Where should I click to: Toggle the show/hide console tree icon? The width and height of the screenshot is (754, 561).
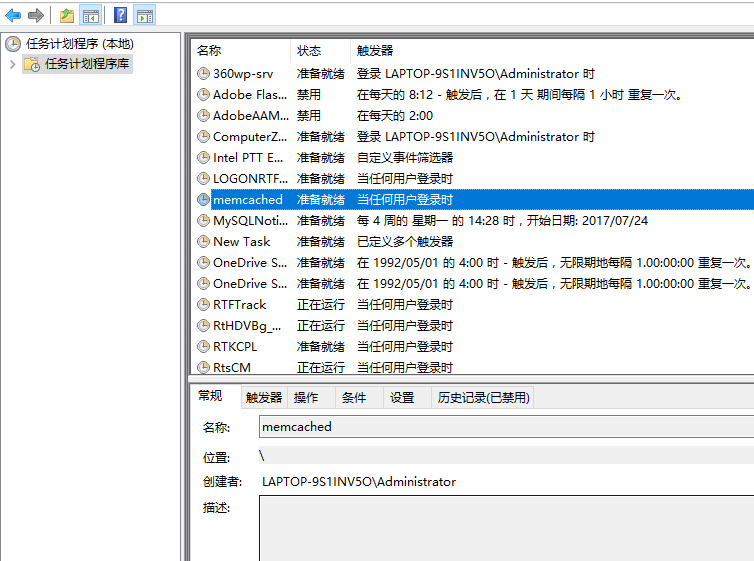(x=91, y=15)
